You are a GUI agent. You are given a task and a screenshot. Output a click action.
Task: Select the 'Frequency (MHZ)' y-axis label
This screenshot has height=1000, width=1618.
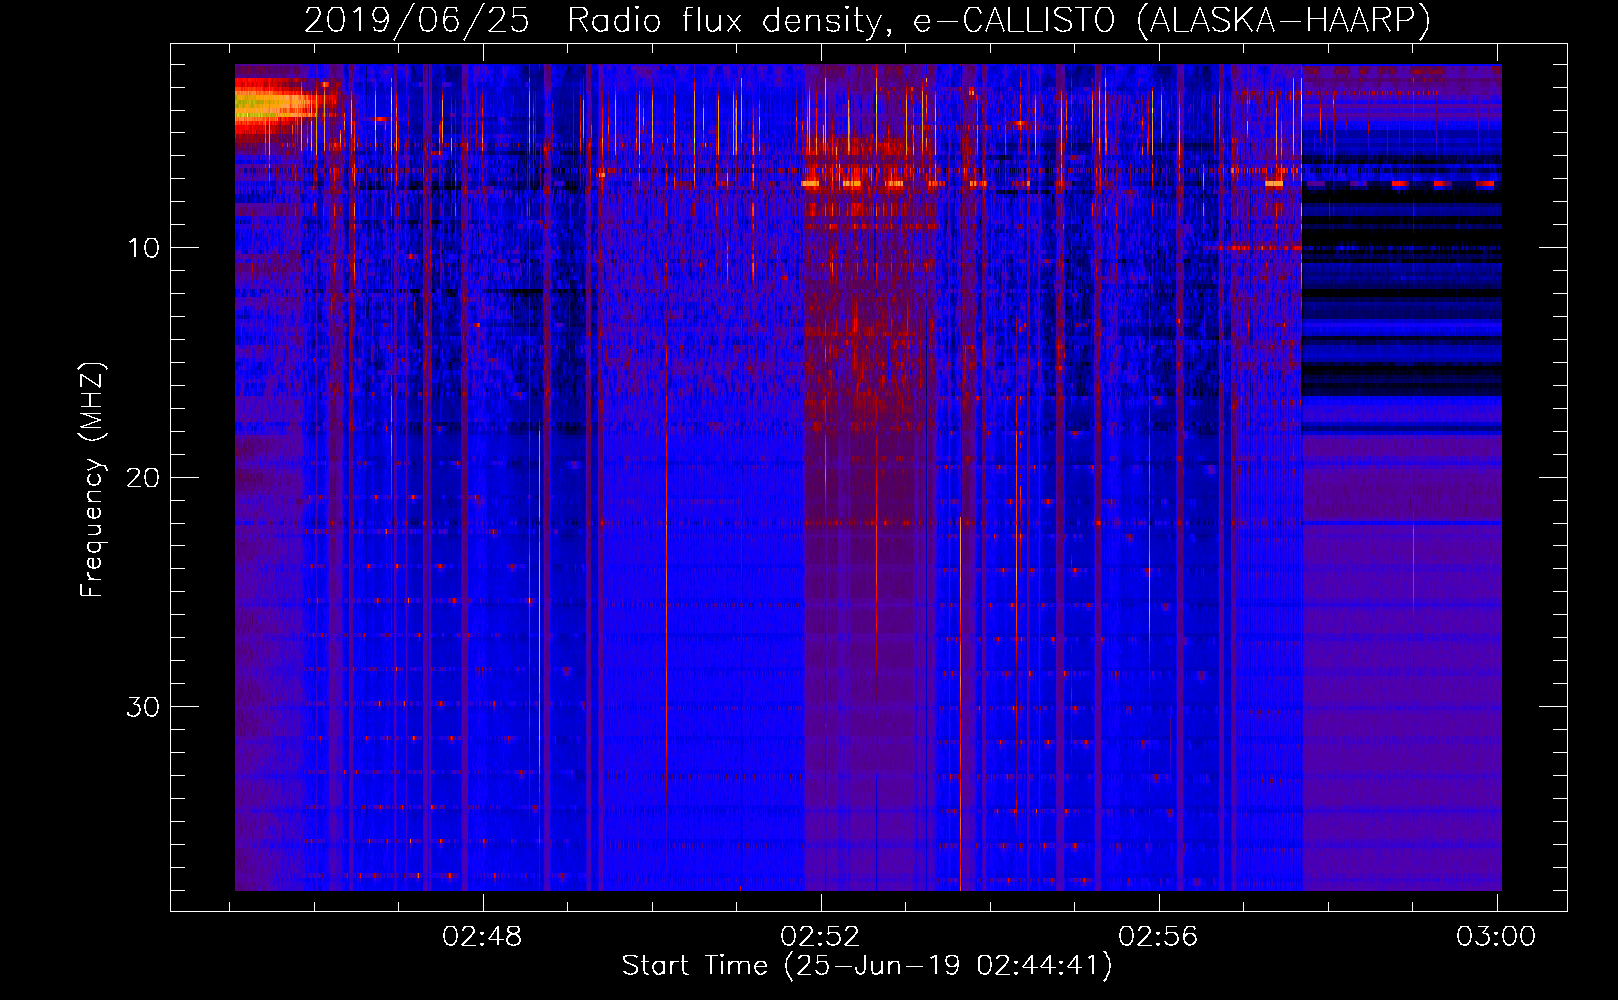[92, 480]
